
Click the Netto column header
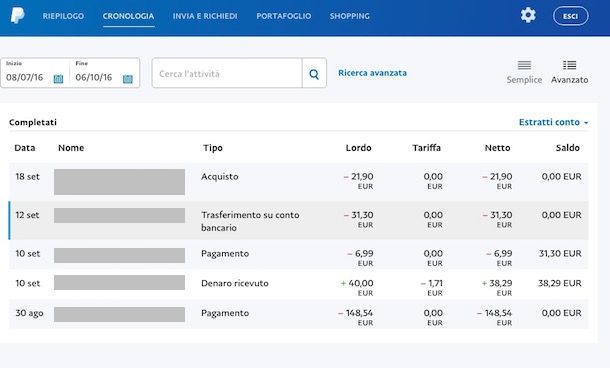click(497, 148)
